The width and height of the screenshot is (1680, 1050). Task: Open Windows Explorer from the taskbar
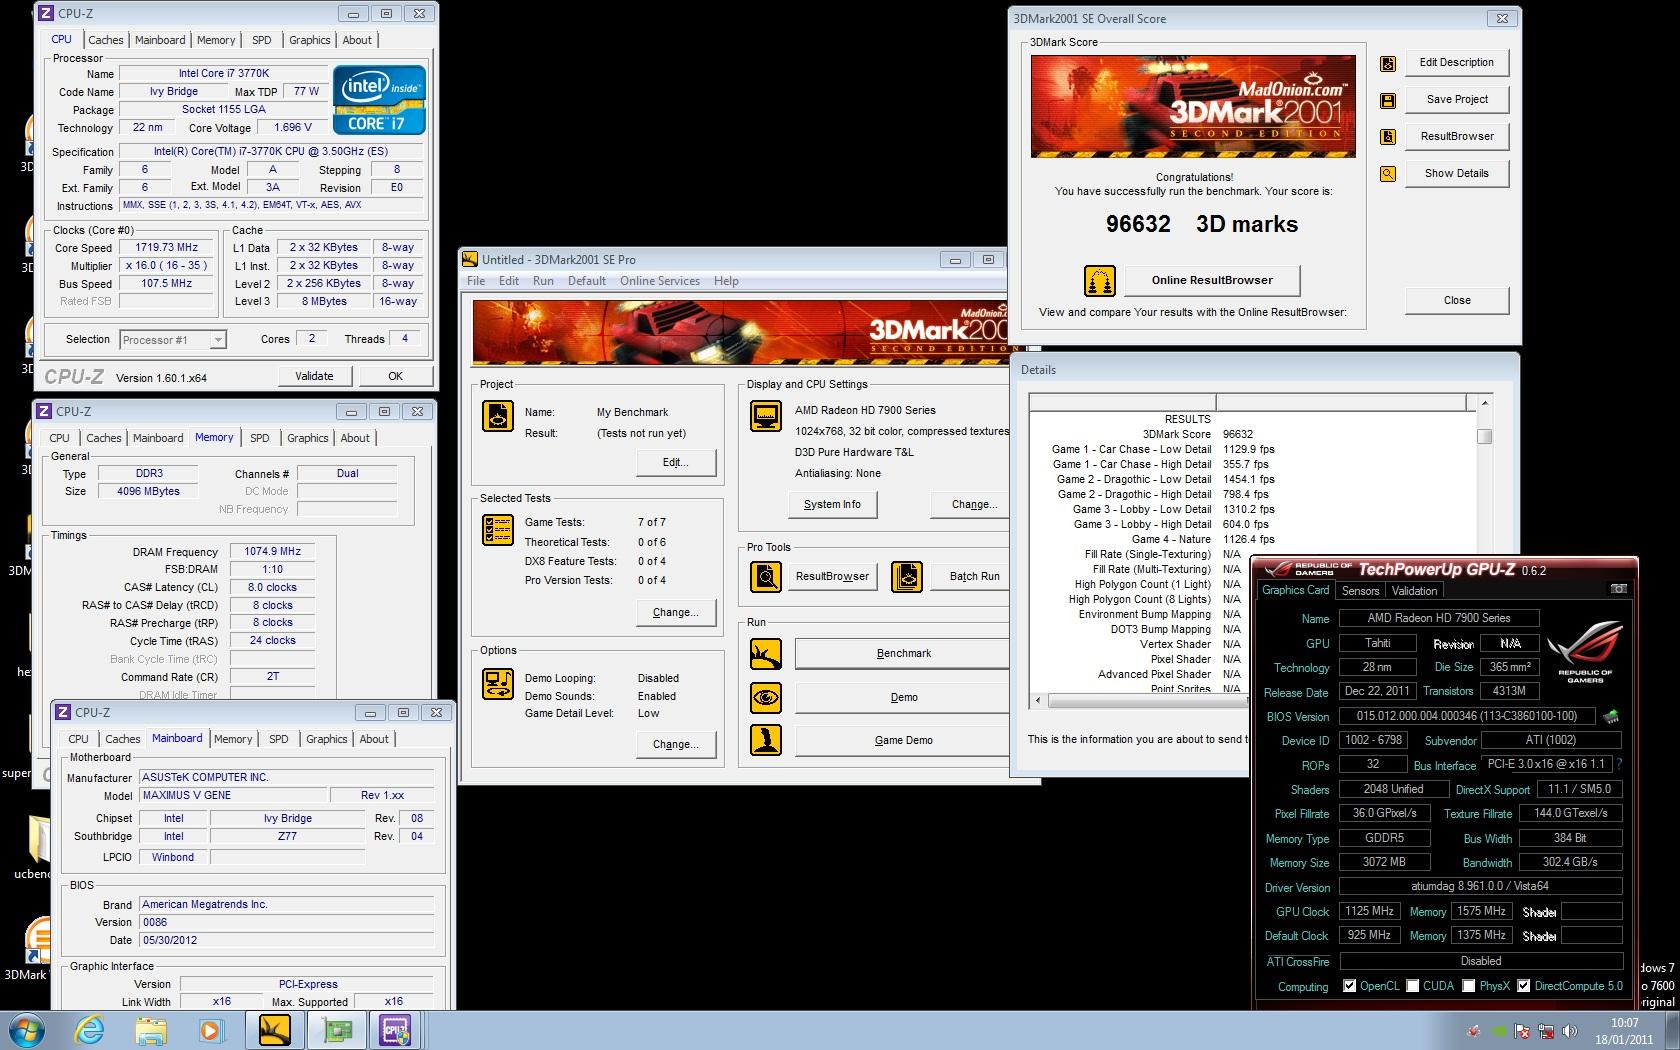[151, 1030]
